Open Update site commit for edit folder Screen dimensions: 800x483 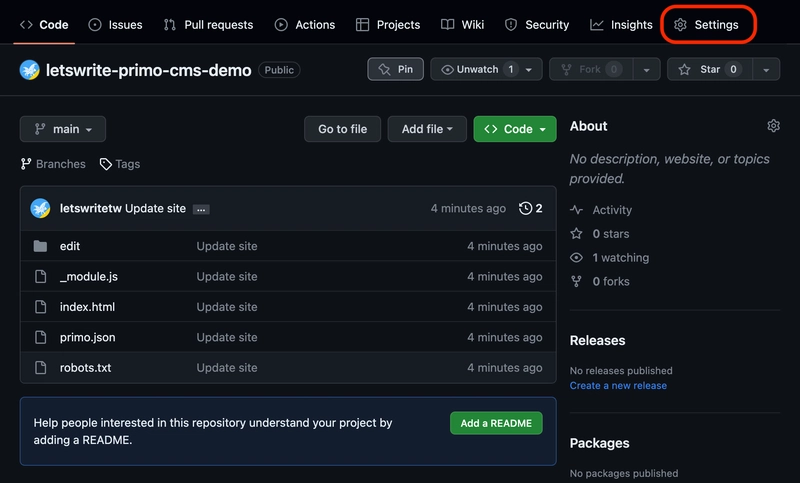pos(227,246)
